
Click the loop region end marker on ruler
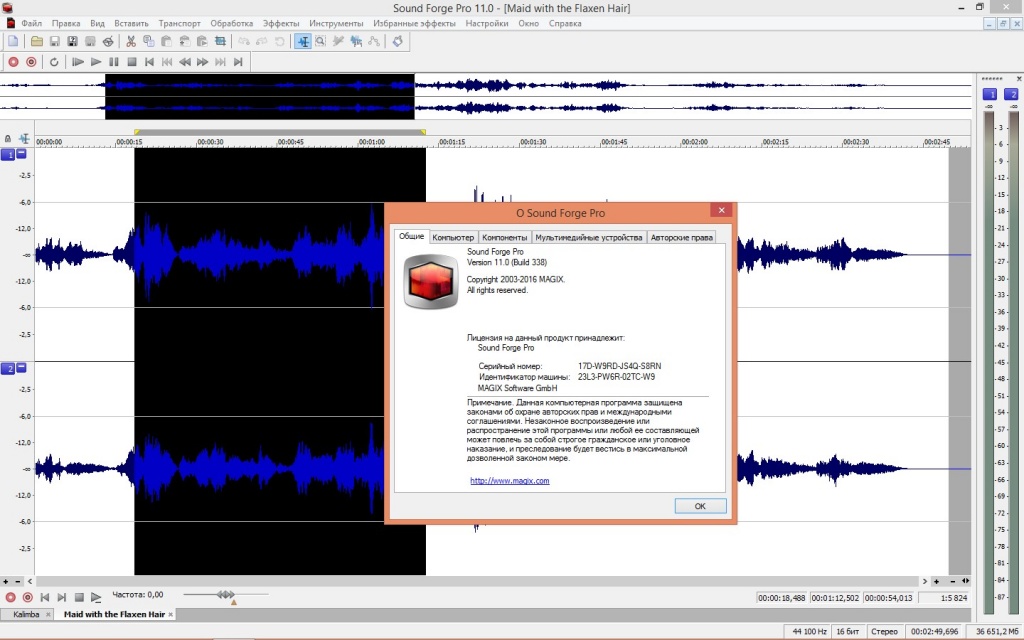423,132
